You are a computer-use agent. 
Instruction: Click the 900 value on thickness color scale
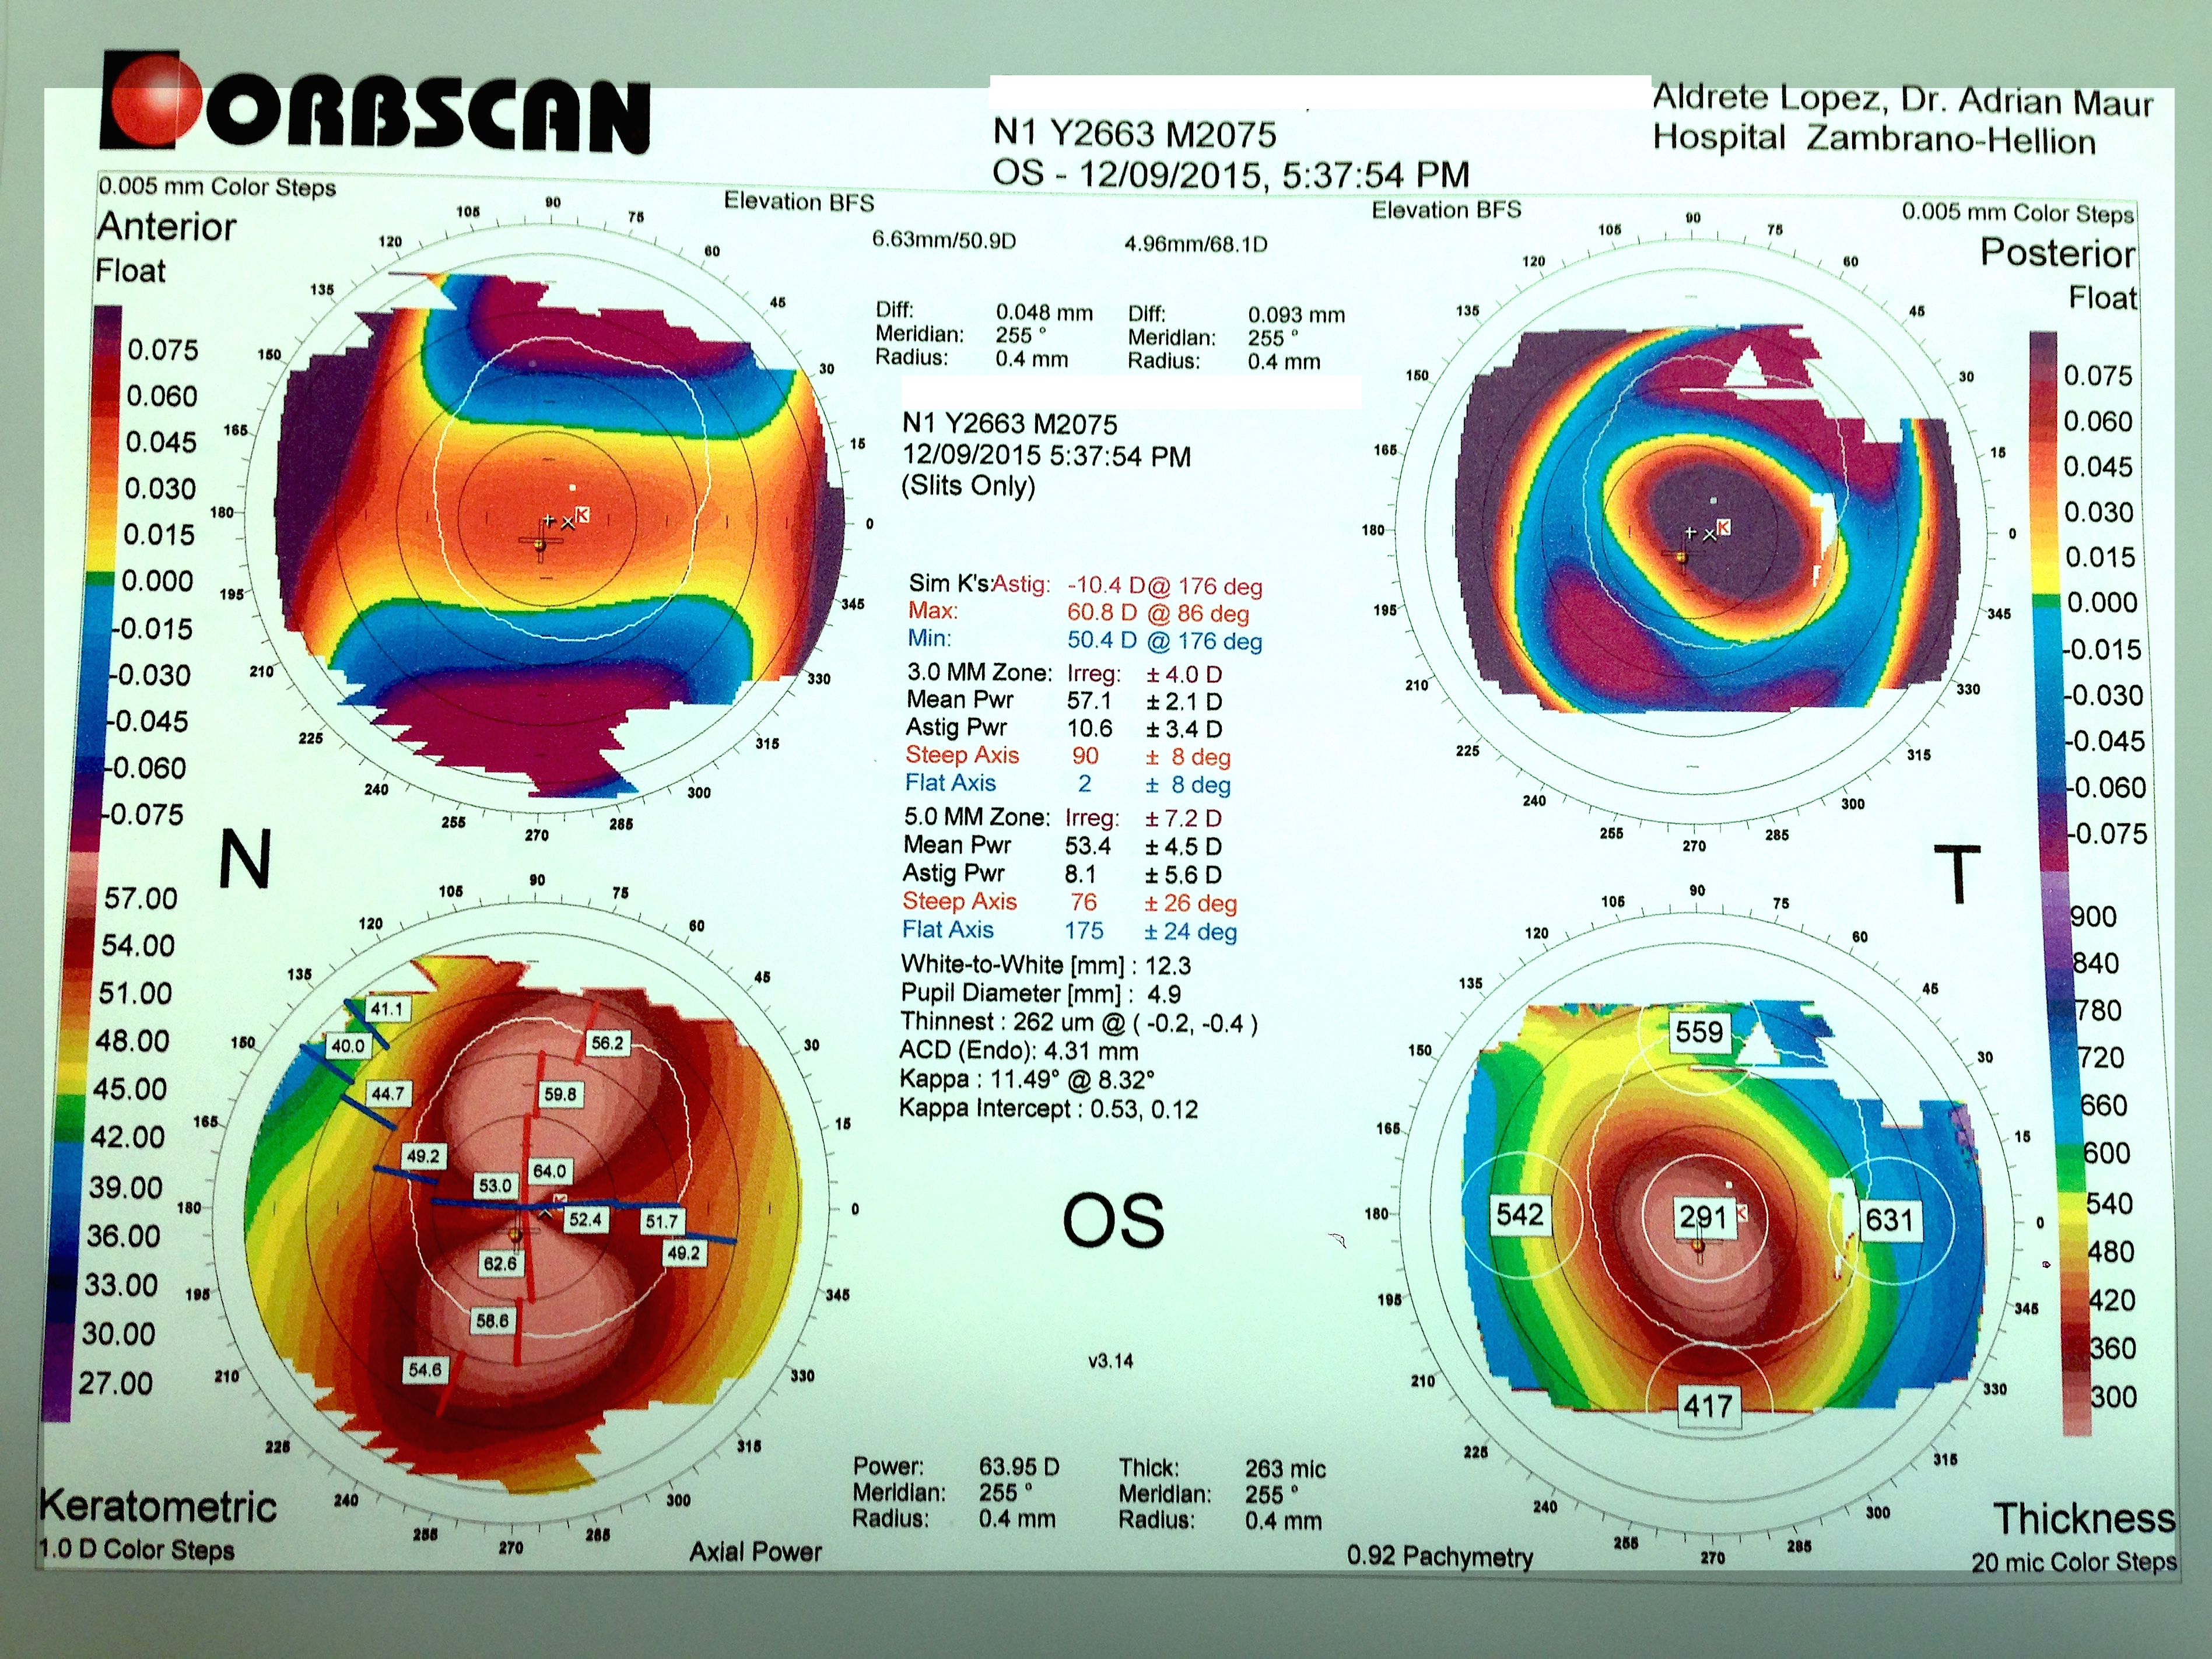(2094, 916)
